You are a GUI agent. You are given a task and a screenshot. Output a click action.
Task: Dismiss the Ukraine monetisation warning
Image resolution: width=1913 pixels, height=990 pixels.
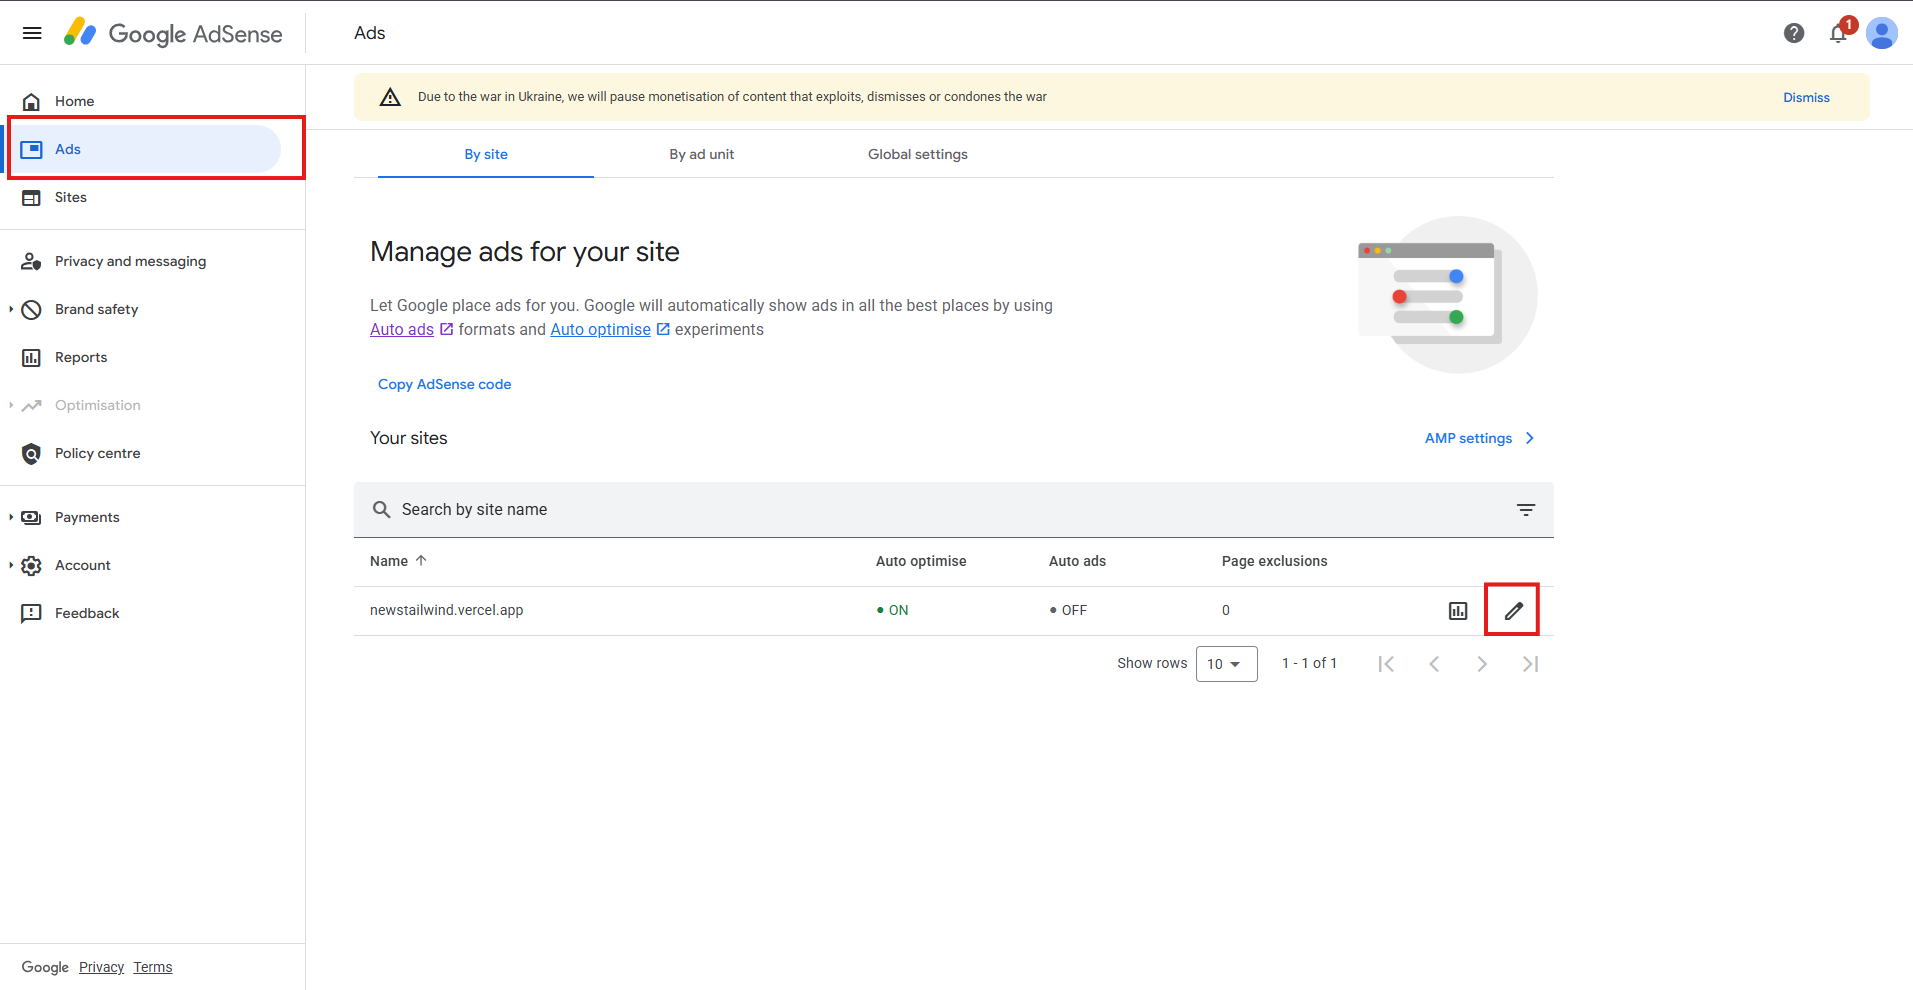pos(1806,96)
